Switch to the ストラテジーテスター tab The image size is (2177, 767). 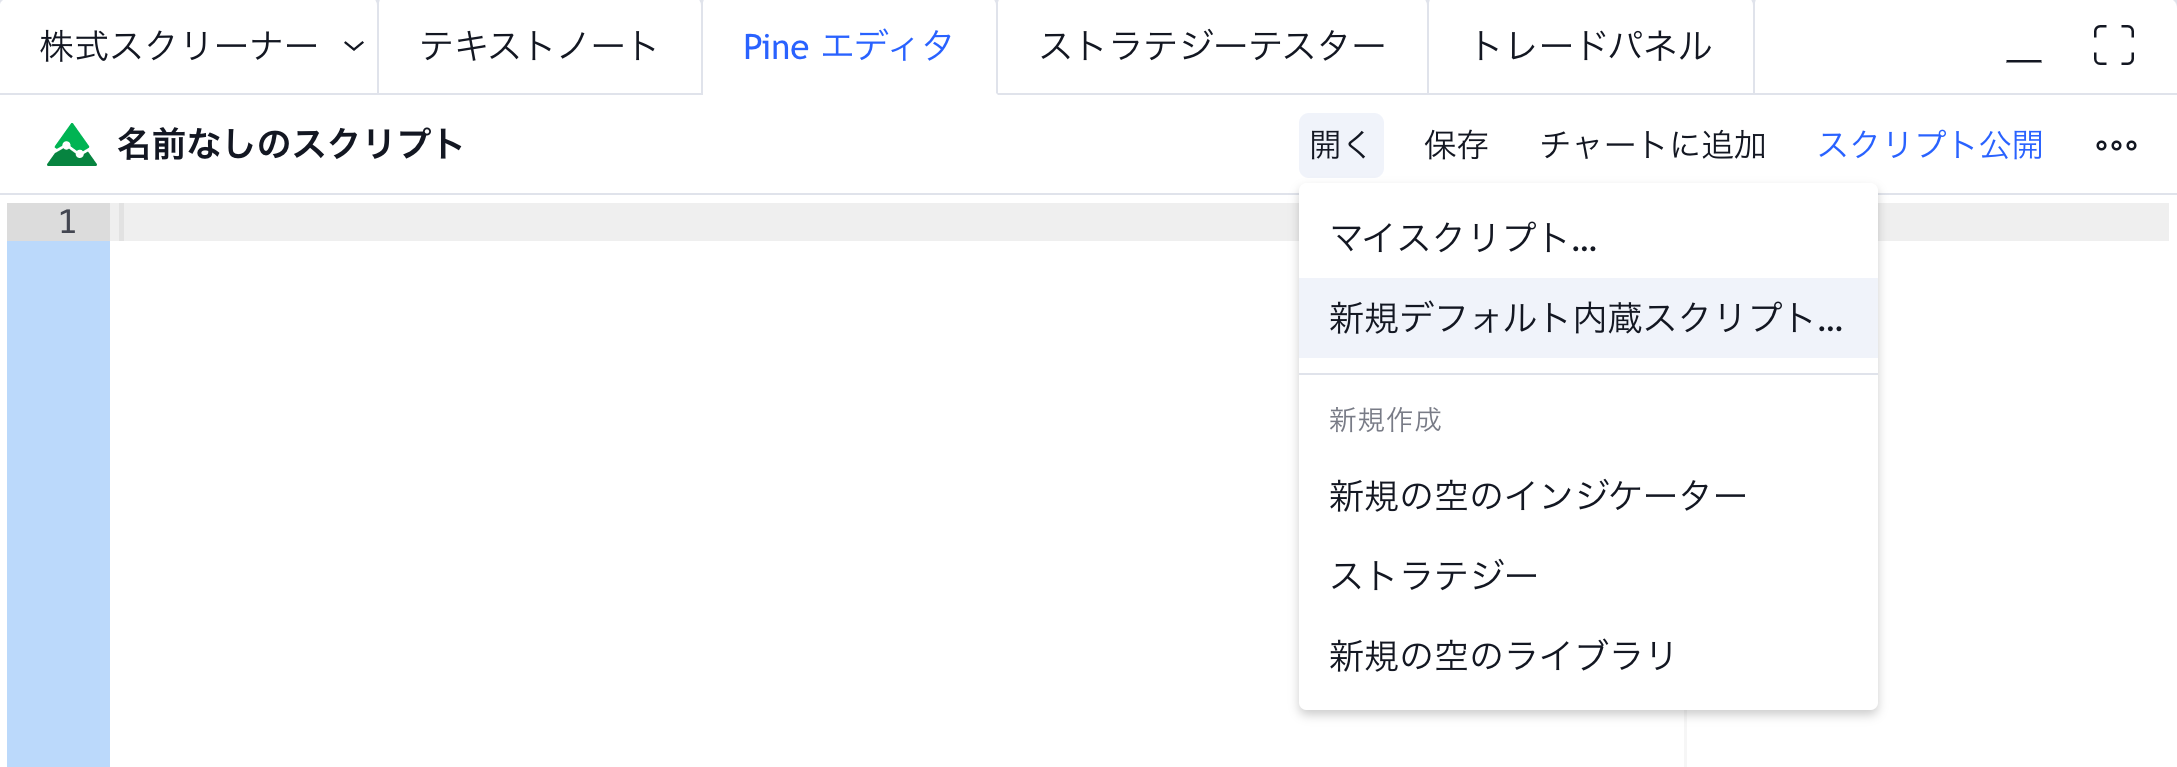tap(1212, 47)
